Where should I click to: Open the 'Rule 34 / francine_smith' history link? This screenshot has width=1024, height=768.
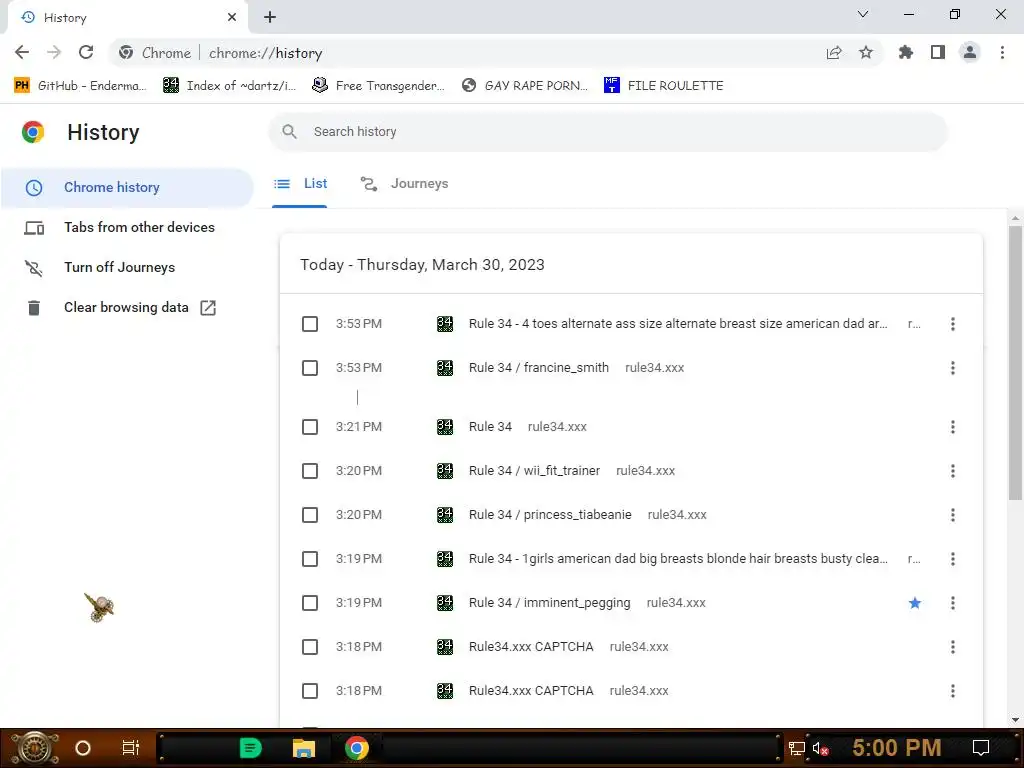tap(539, 368)
